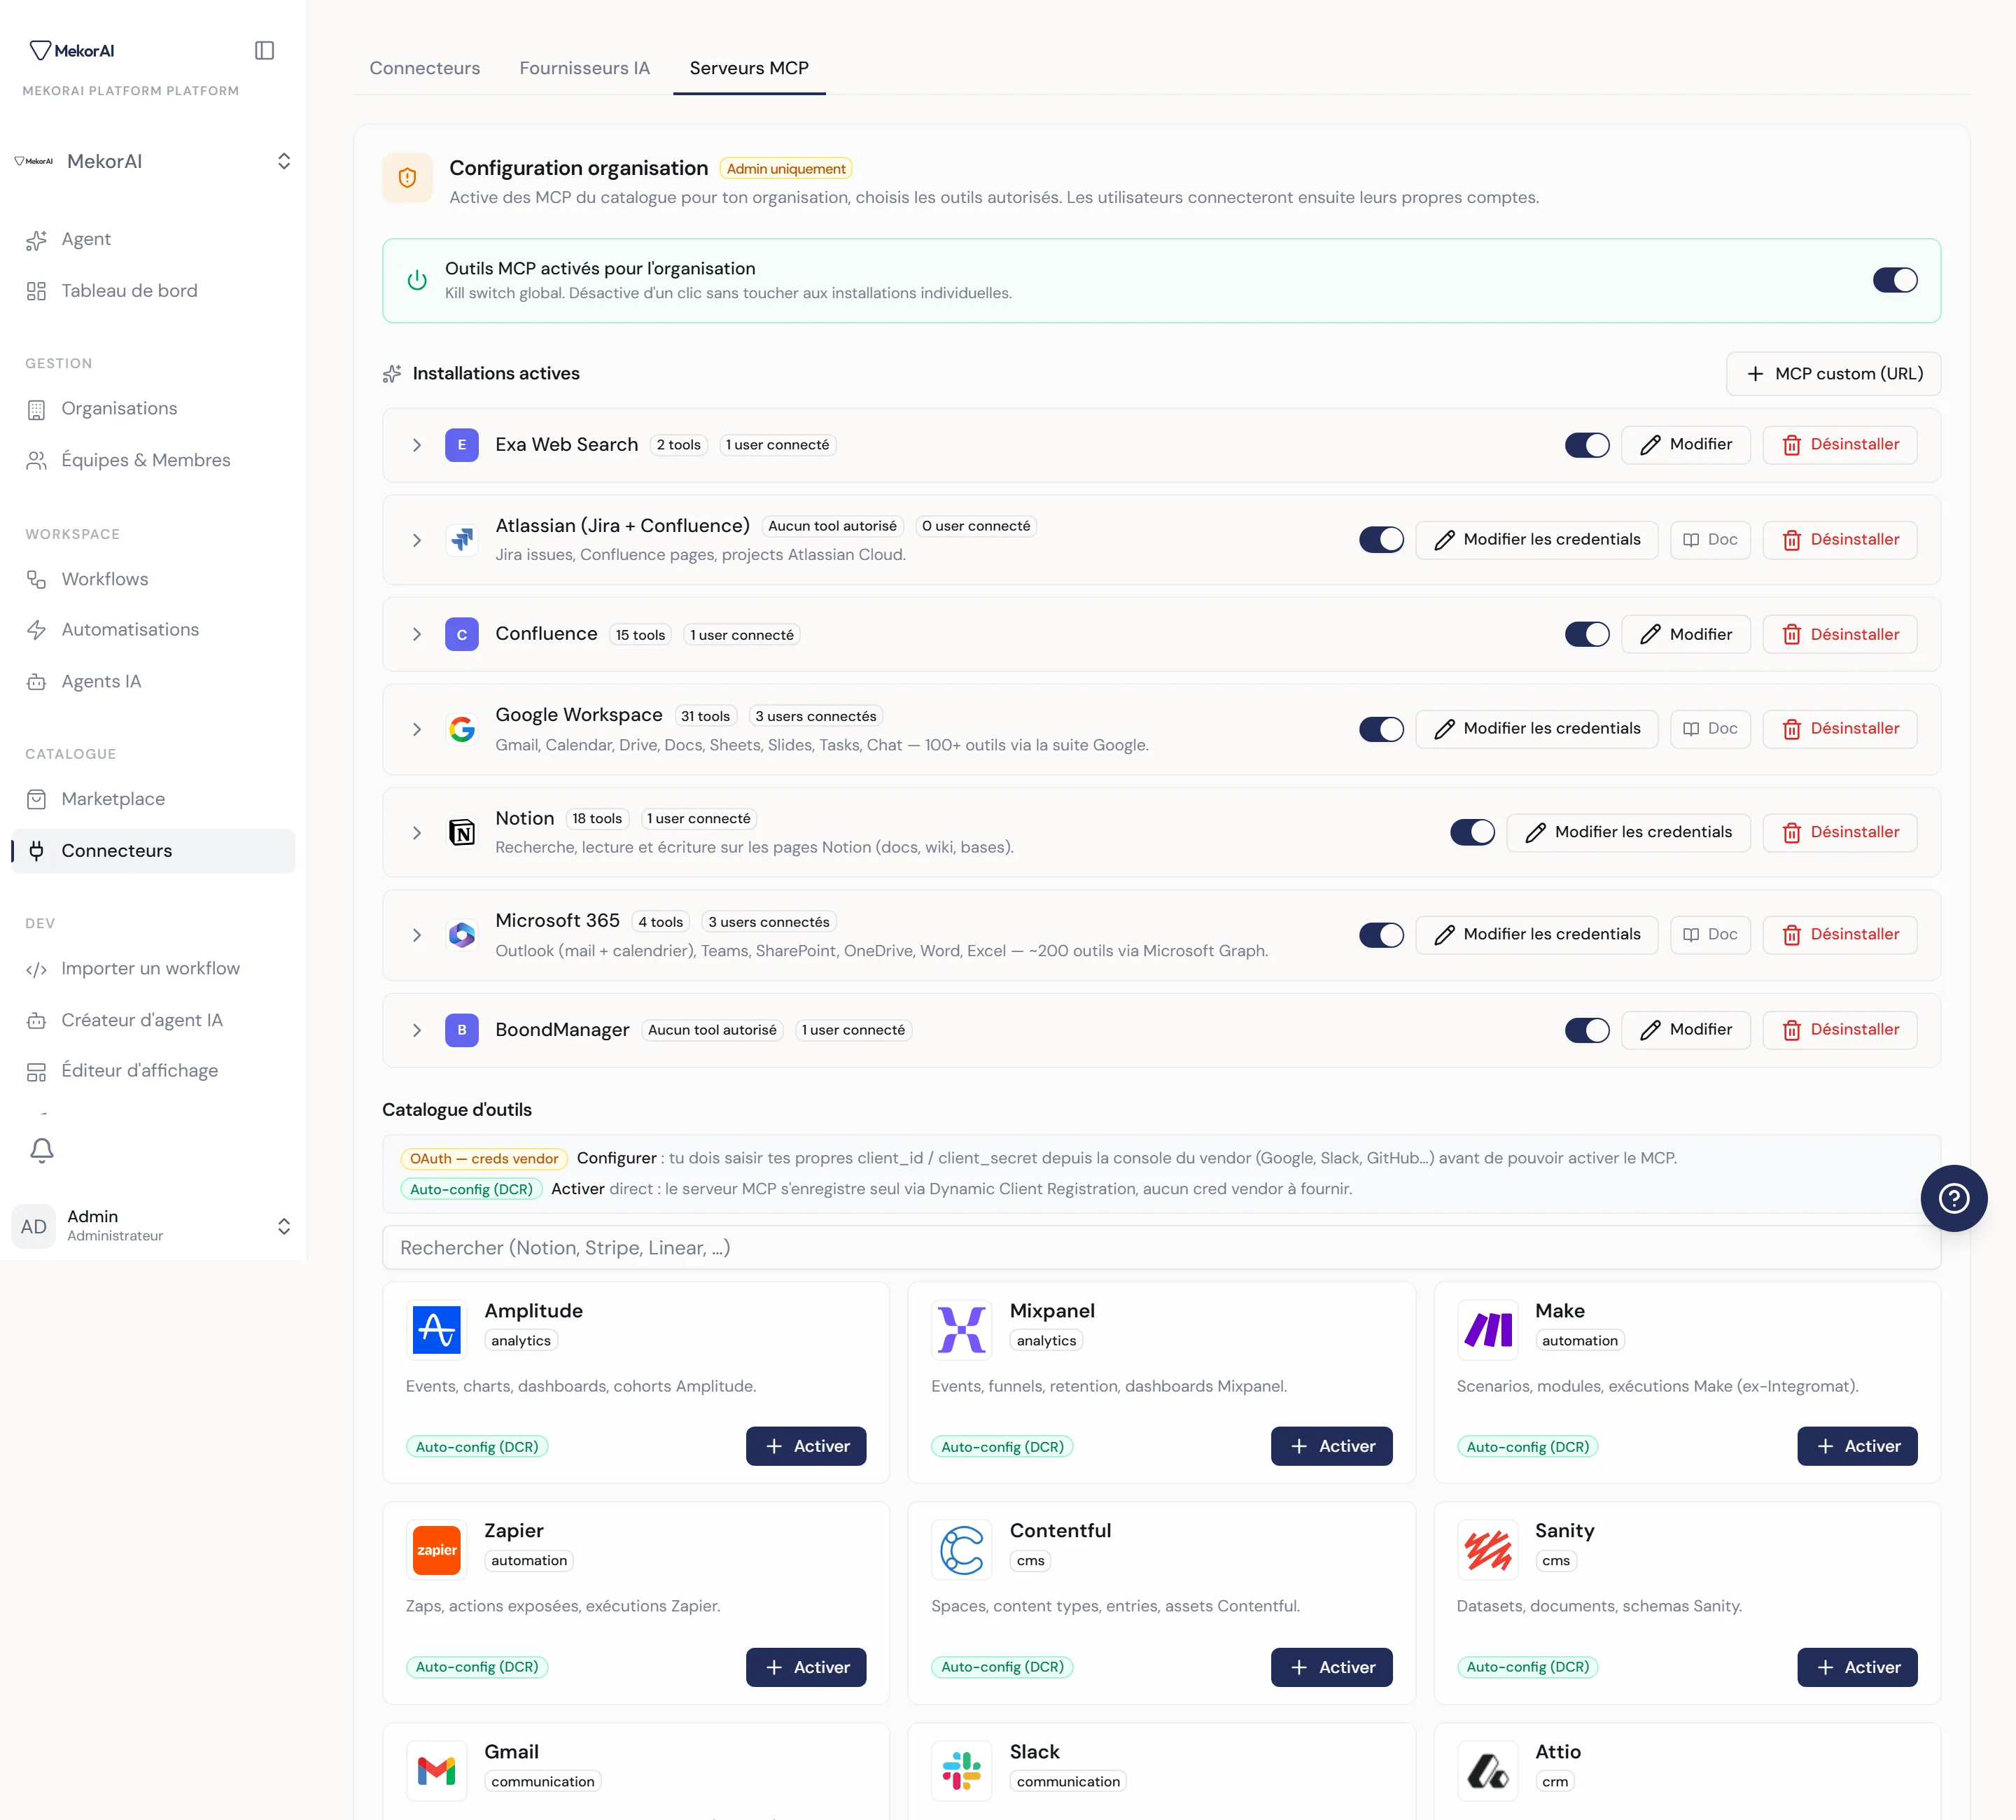Collapse sidebar with panel icon
The image size is (2016, 1820).
(264, 50)
